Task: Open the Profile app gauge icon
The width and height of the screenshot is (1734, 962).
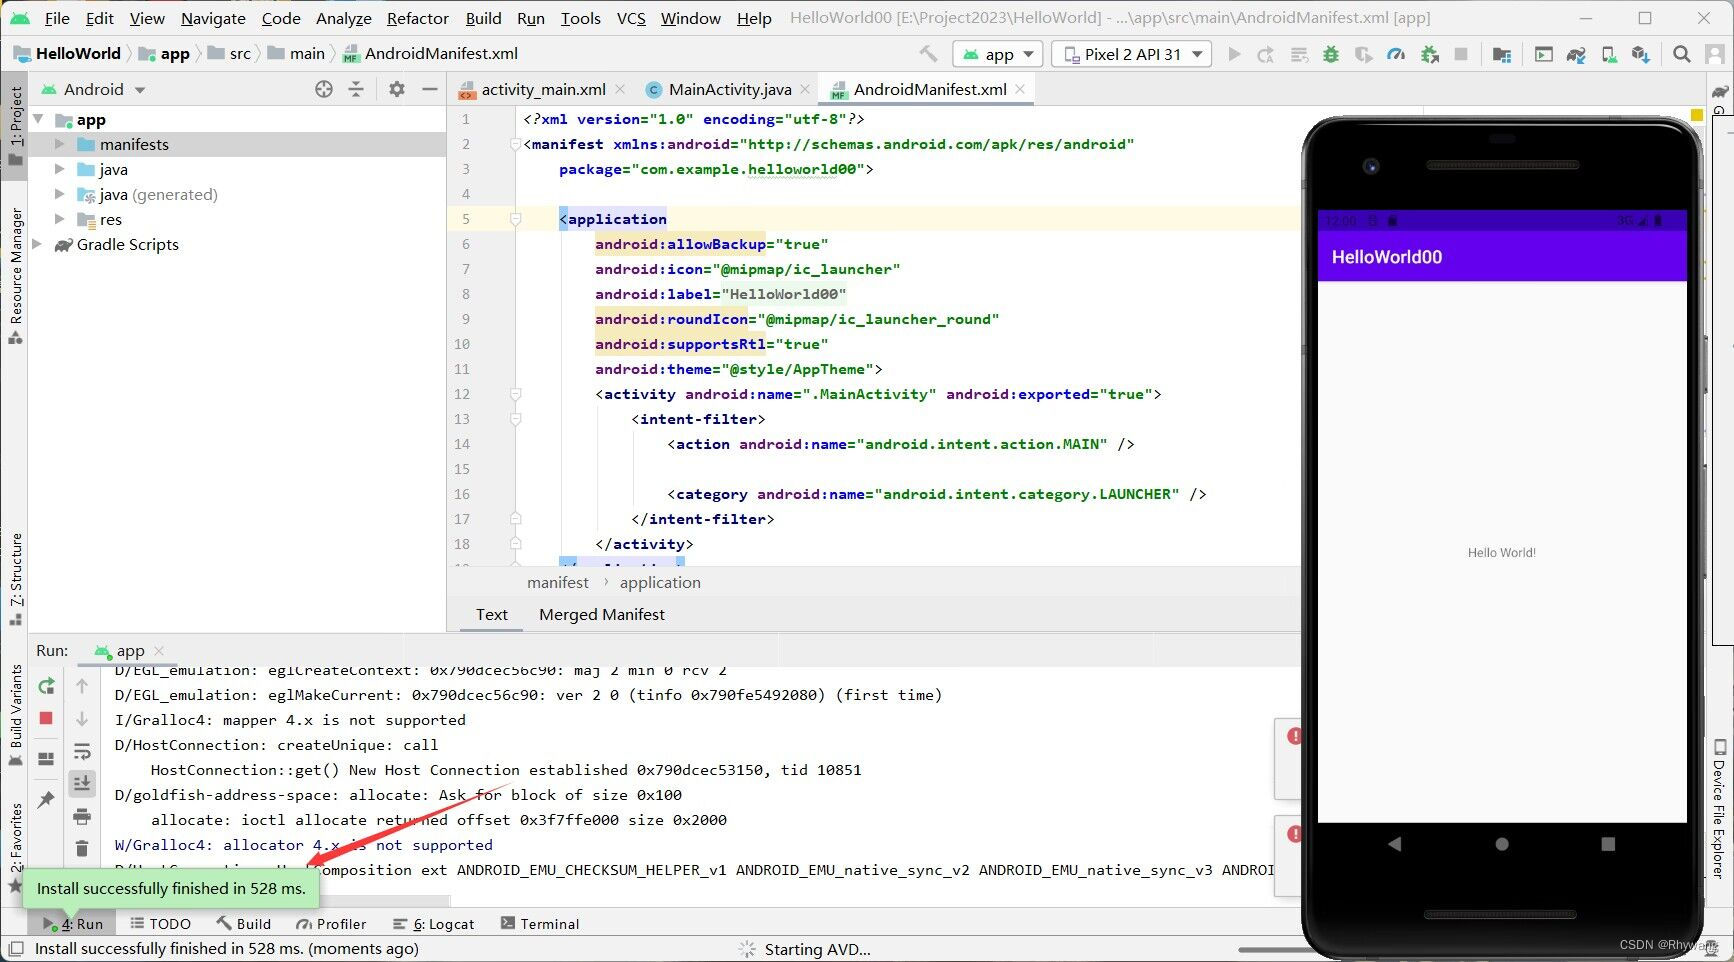Action: (1396, 54)
